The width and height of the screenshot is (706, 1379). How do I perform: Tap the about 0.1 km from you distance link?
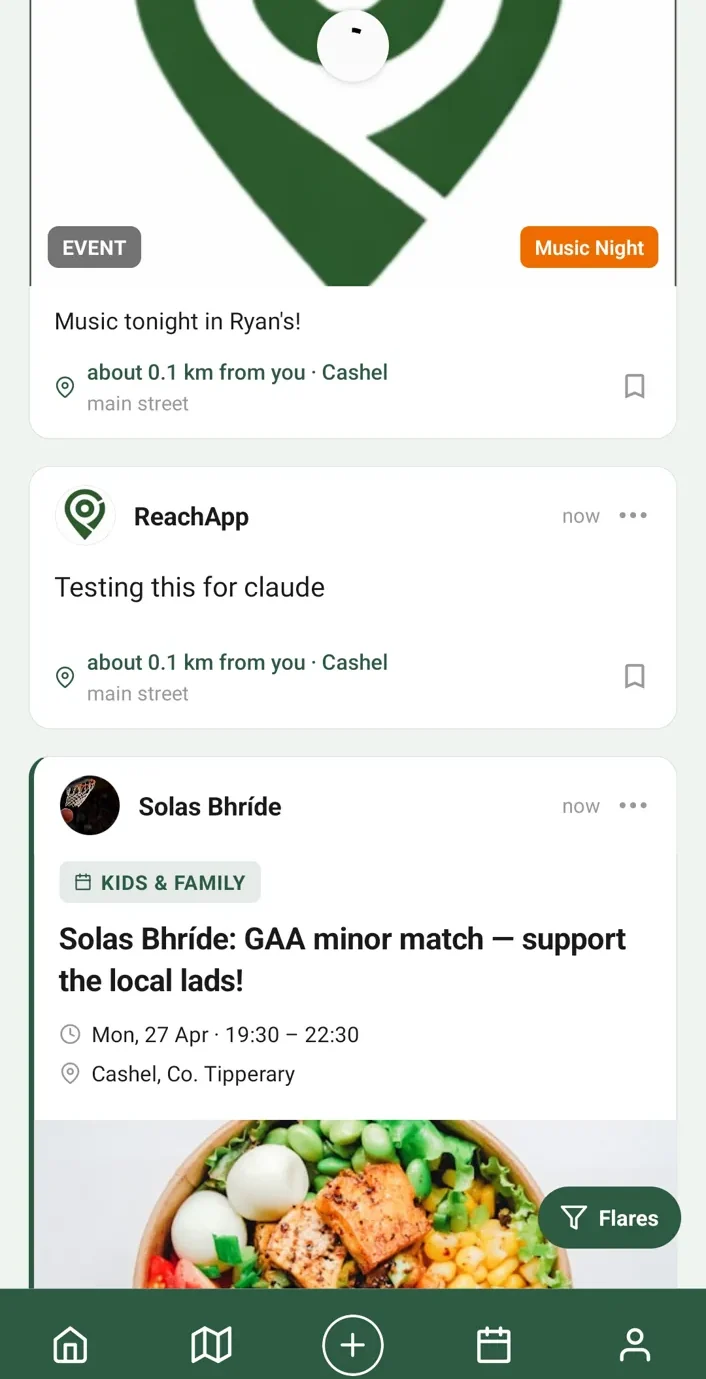tap(196, 371)
